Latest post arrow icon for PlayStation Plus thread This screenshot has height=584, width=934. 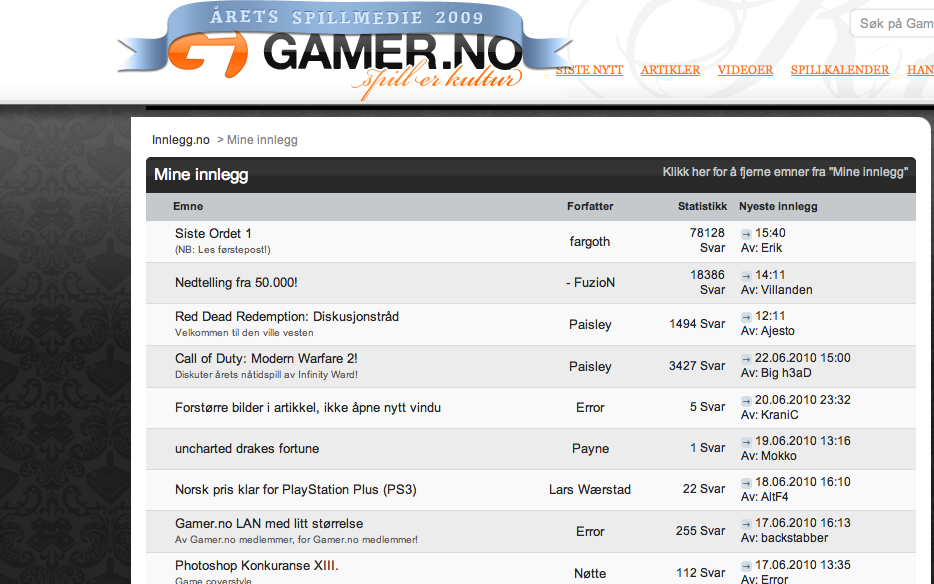click(x=746, y=483)
